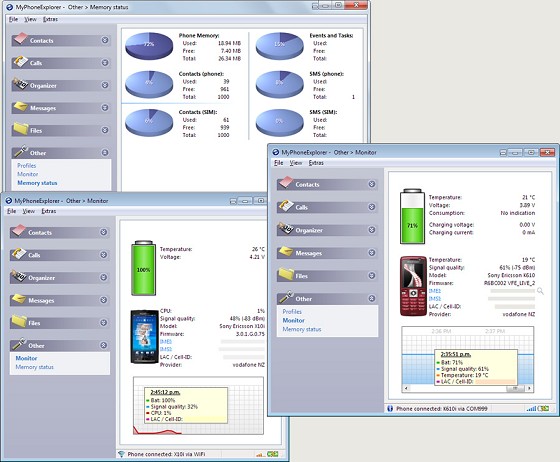
Task: Open Monitor in Memory status window sidebar
Action: [28, 174]
